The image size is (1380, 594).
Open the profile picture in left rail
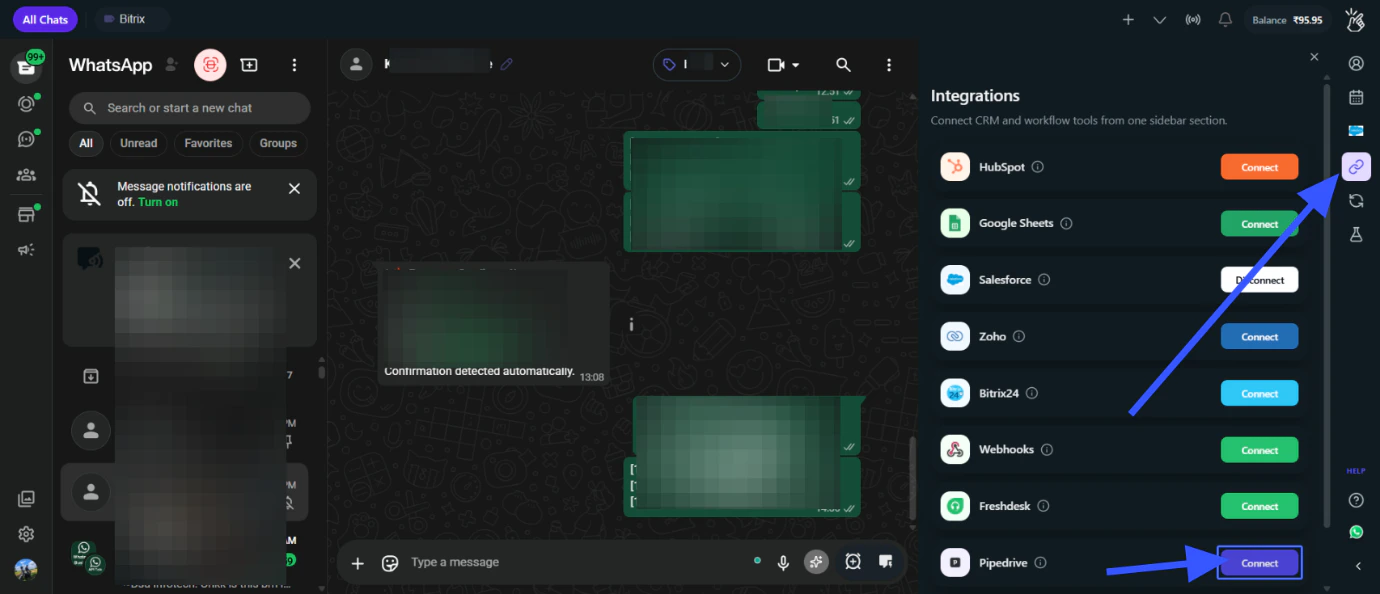pyautogui.click(x=26, y=569)
